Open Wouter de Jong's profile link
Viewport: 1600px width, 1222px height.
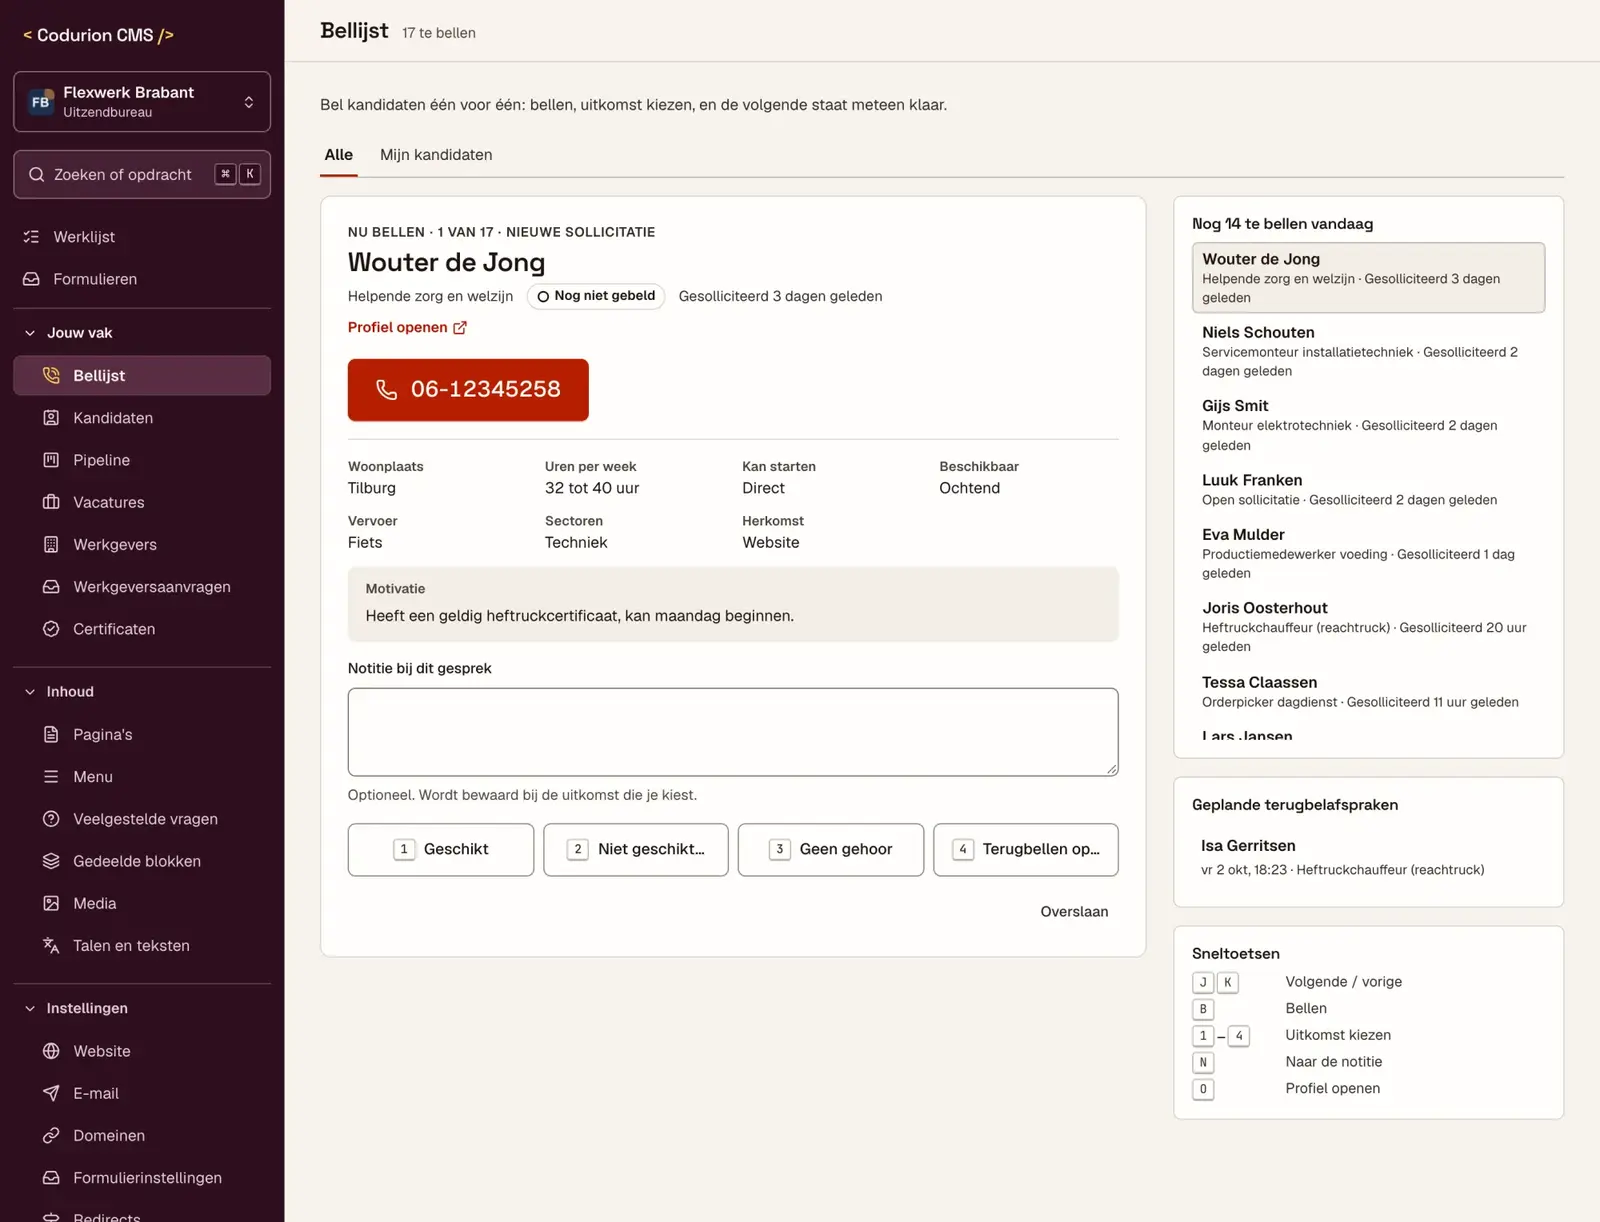pos(407,327)
